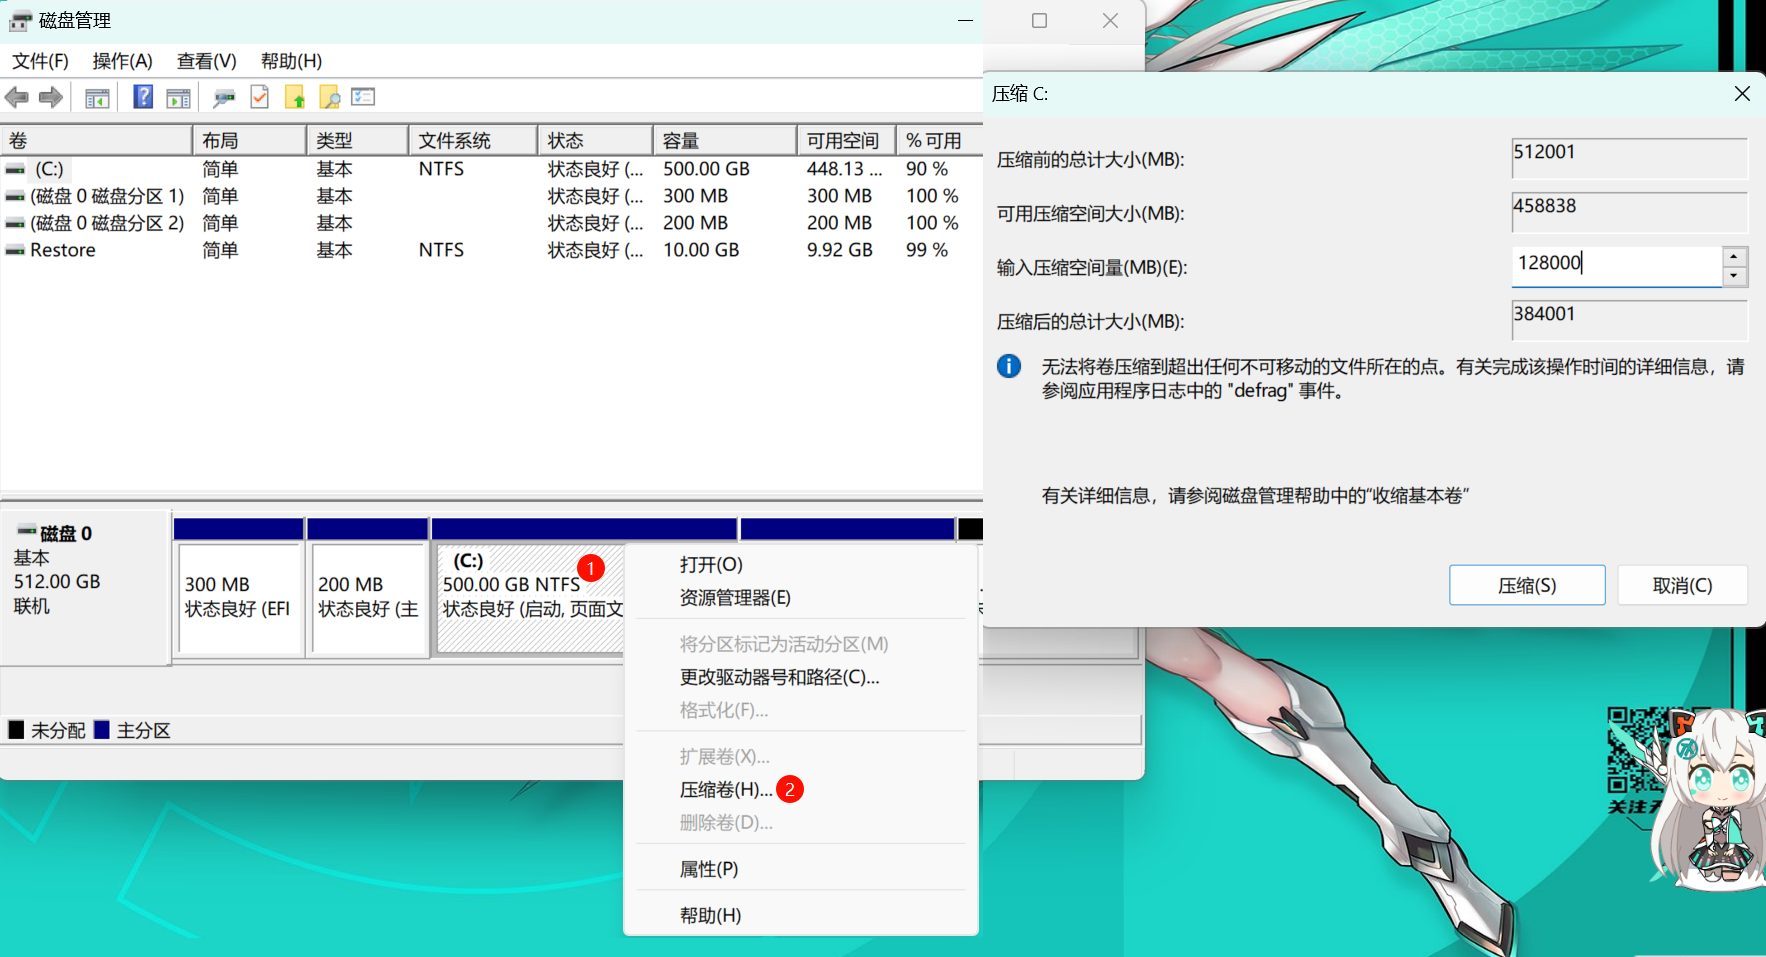
Task: Click the 压缩前的总计大小 field showing 512001
Action: (1630, 158)
